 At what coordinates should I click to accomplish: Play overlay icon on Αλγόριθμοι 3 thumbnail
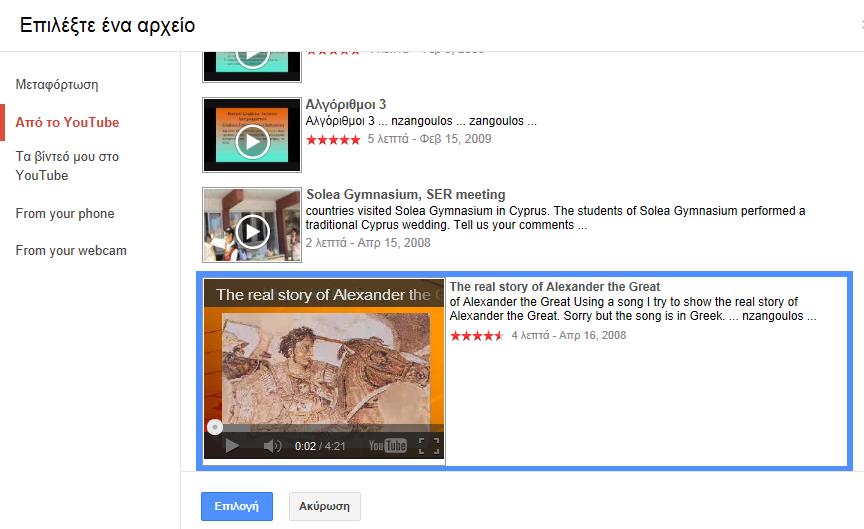point(252,142)
